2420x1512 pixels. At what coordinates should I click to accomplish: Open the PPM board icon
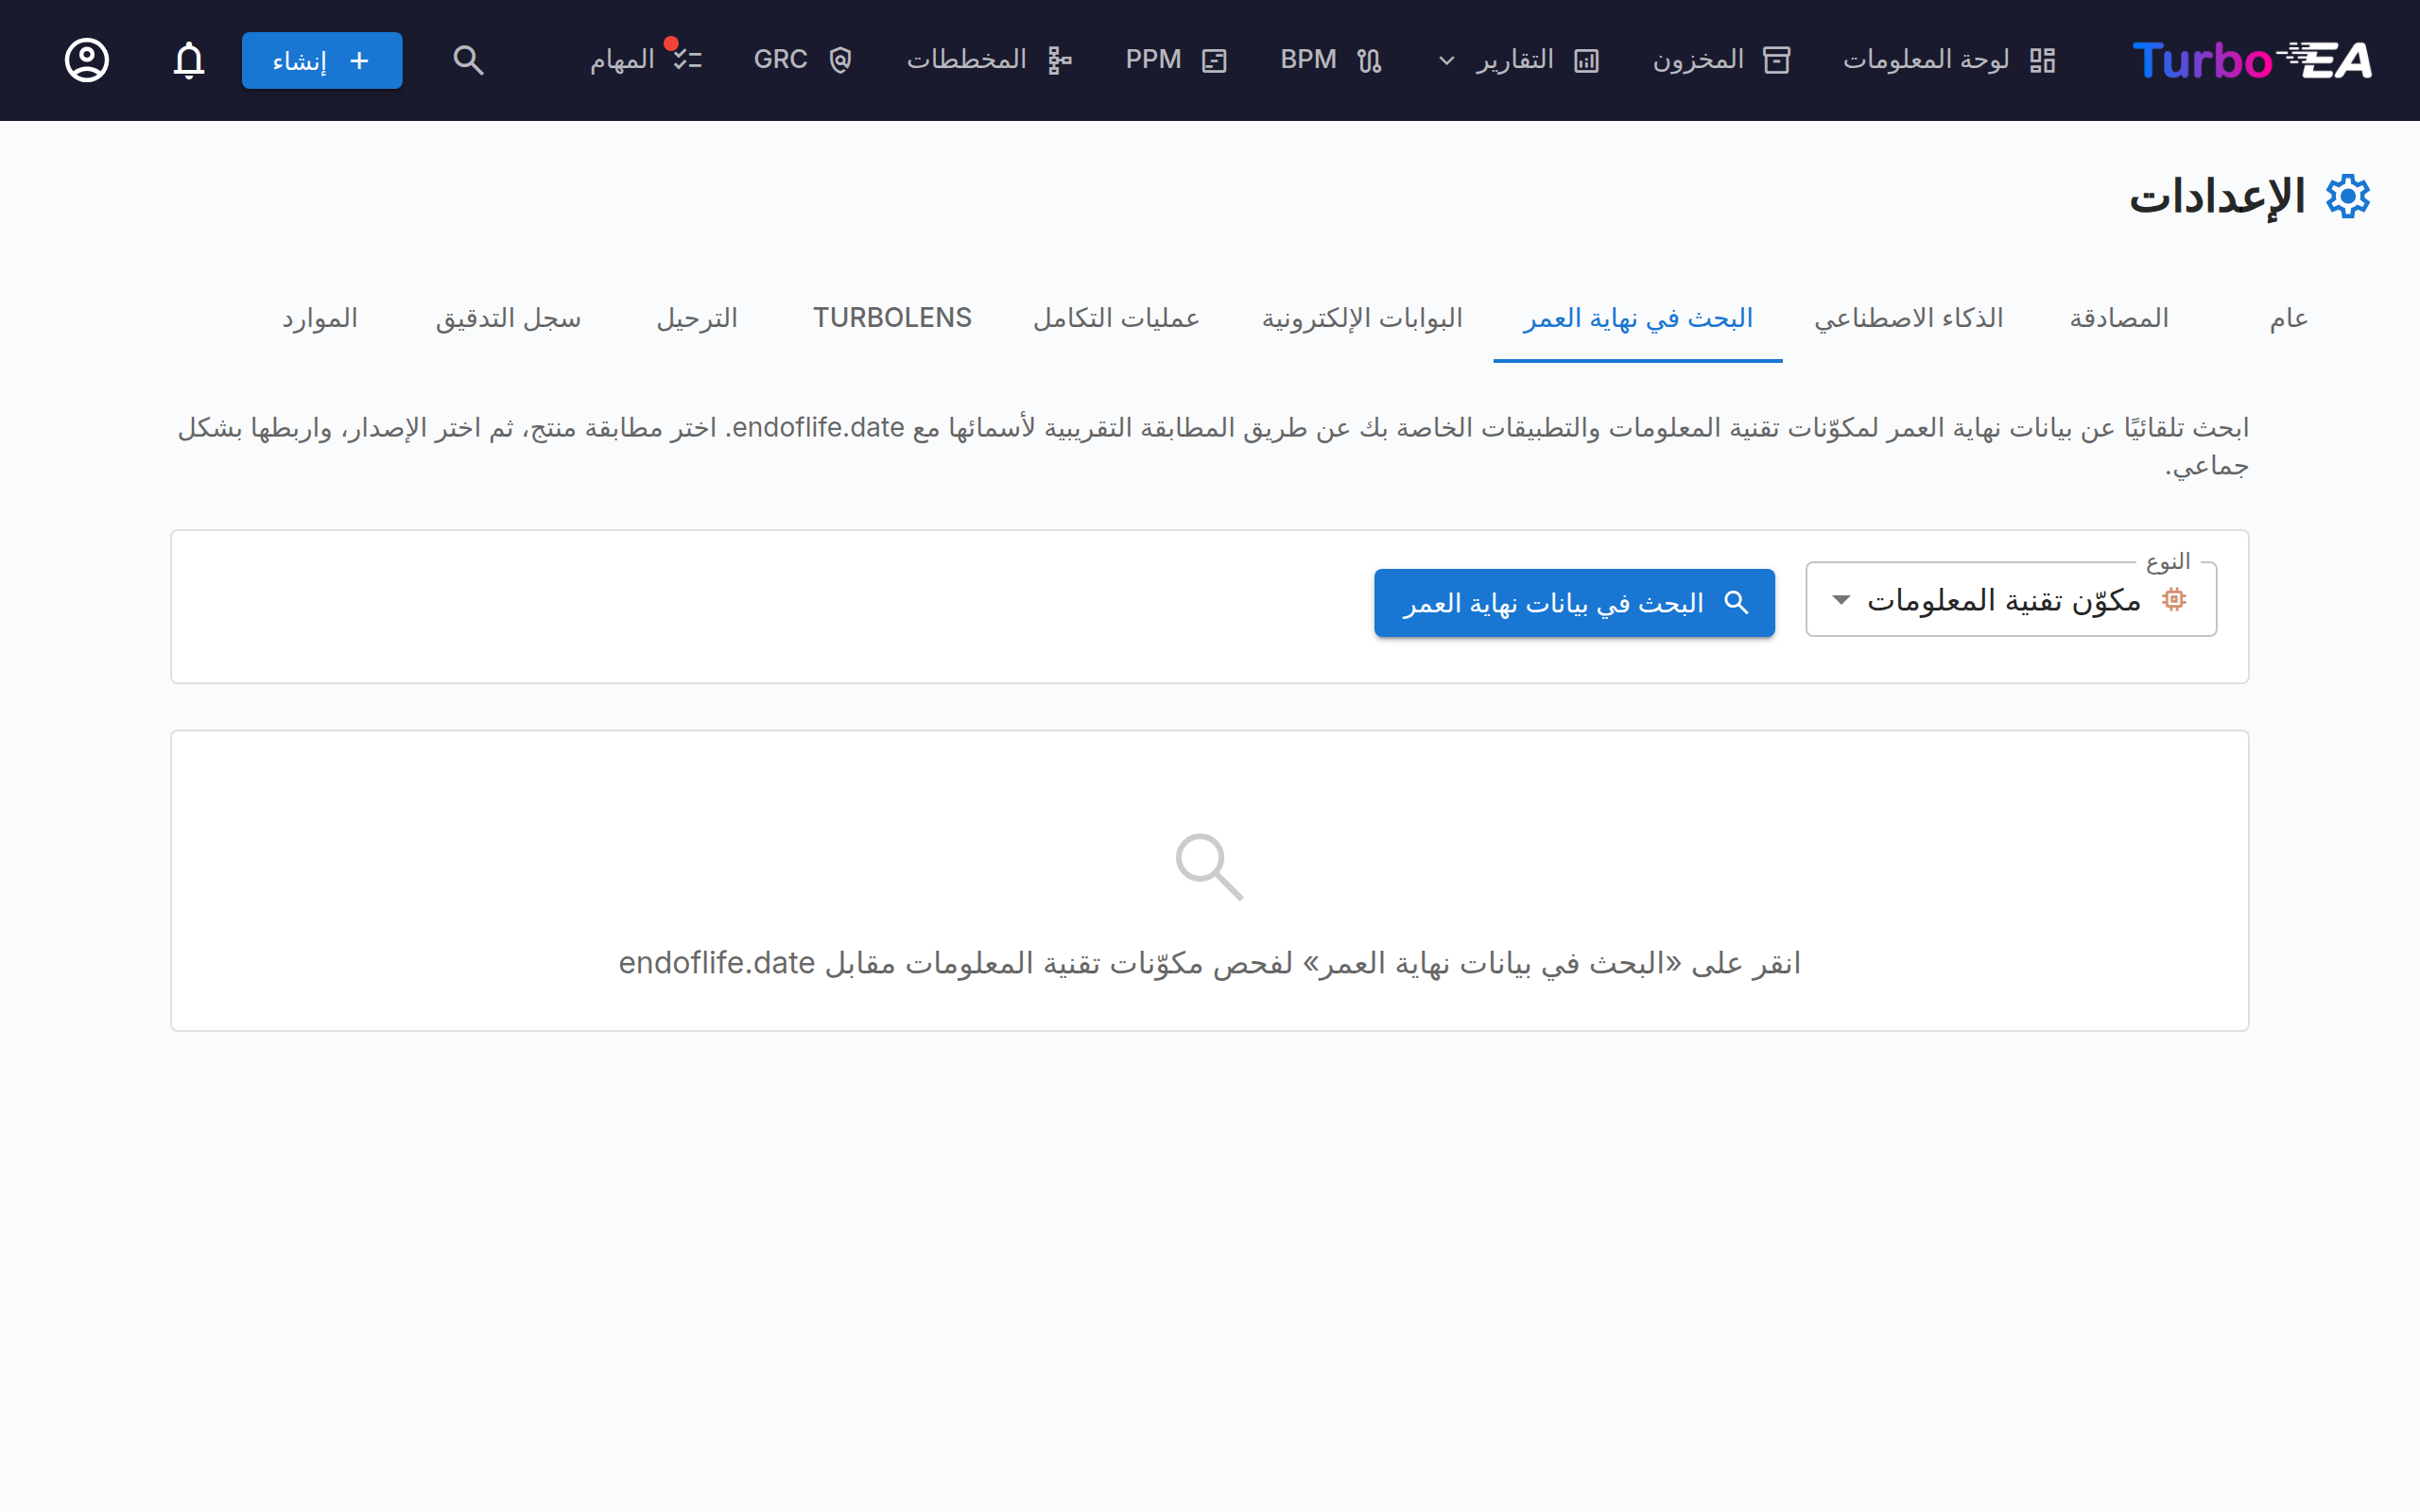tap(1214, 60)
